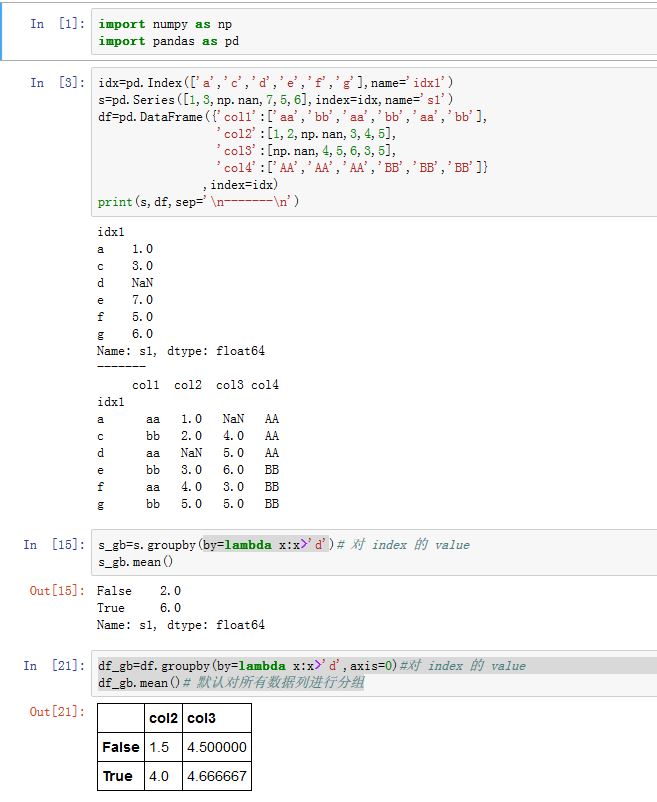This screenshot has width=657, height=802.
Task: Click the df_gb=df.groupby code line
Action: coord(310,666)
